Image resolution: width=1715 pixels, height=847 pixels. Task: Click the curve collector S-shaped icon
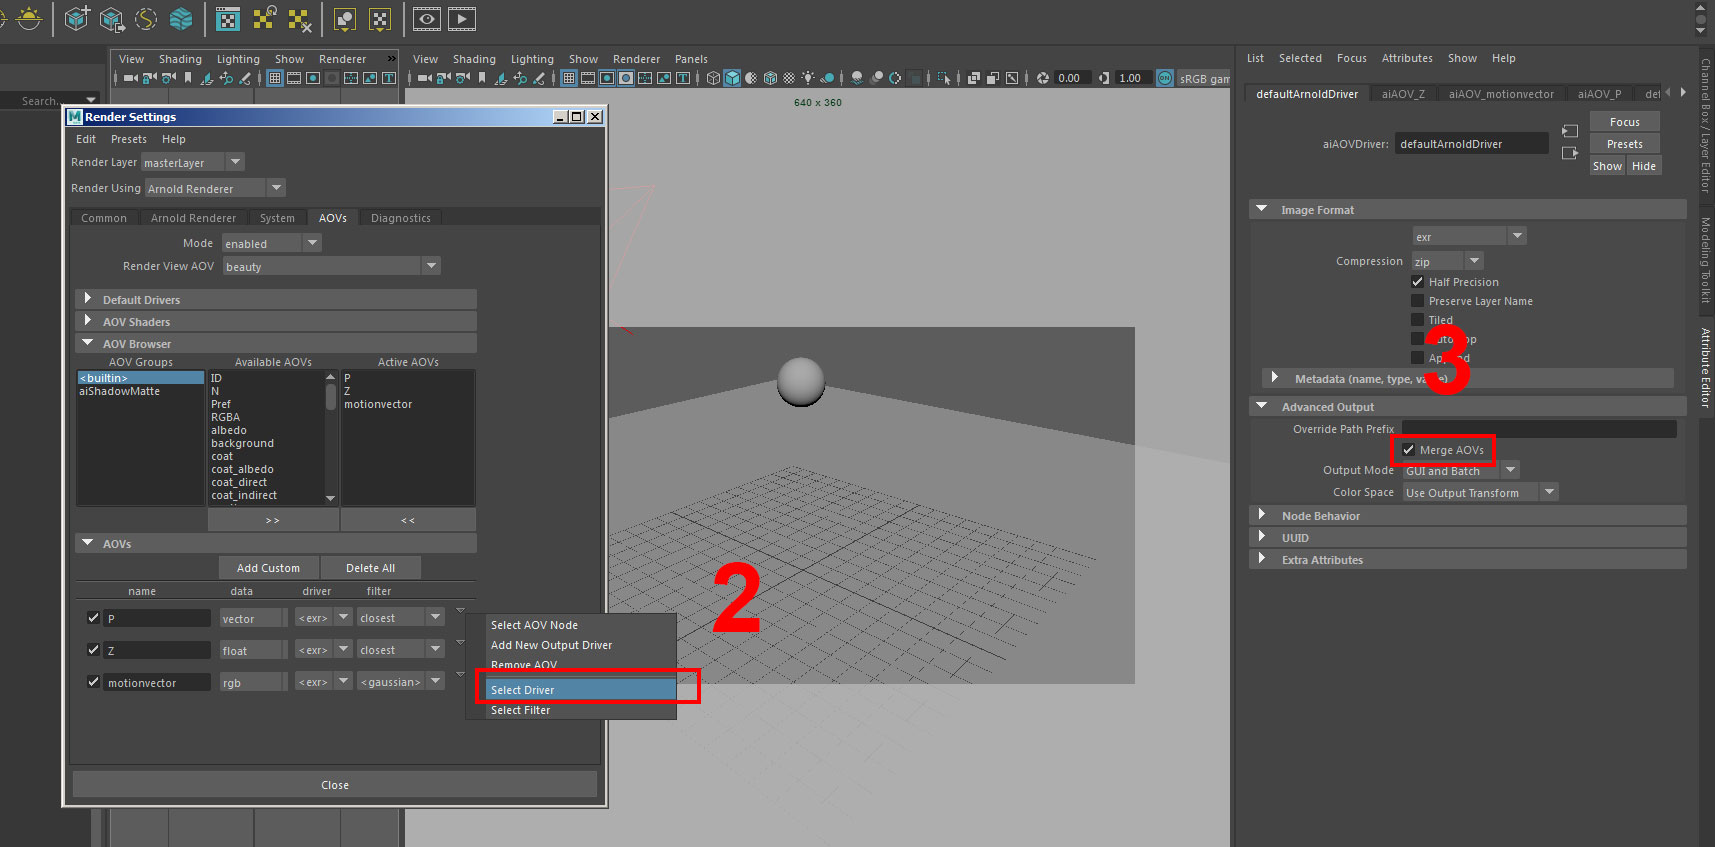click(146, 18)
